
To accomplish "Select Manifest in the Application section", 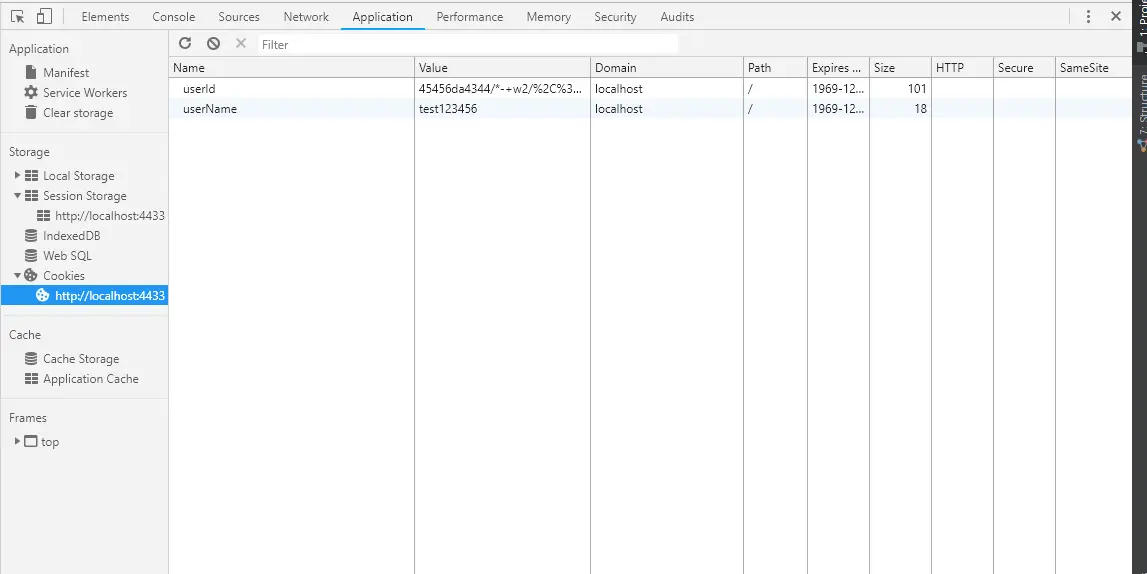I will tap(66, 72).
